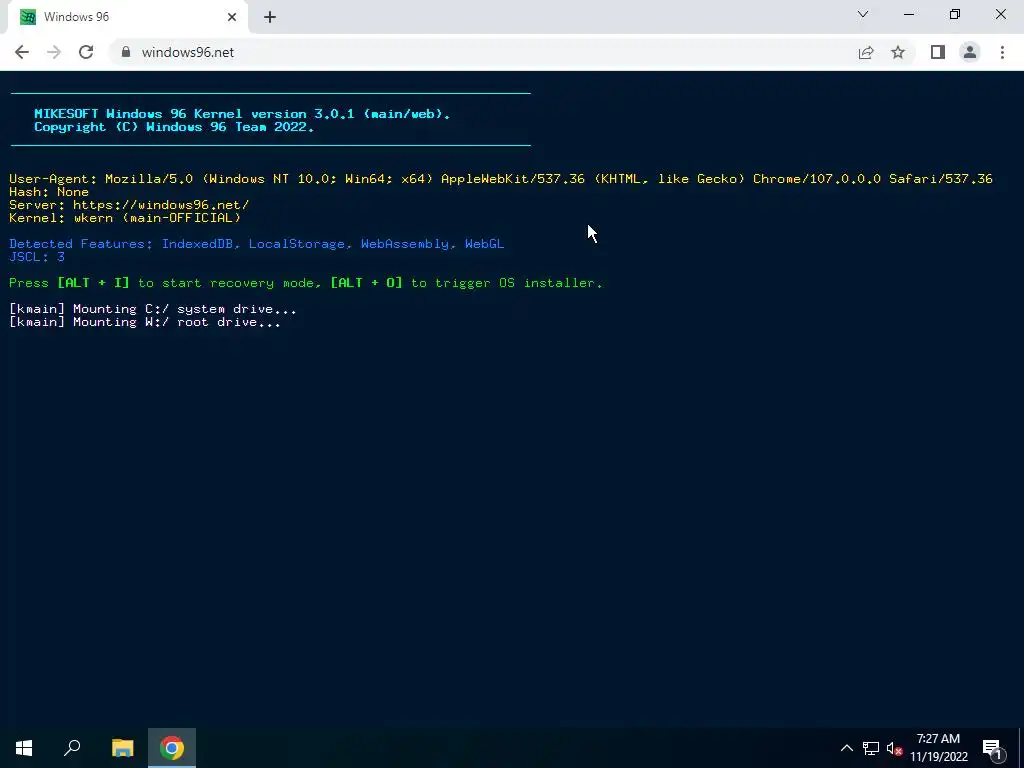Click the "JSCL: 3" line
The width and height of the screenshot is (1024, 768).
(37, 257)
